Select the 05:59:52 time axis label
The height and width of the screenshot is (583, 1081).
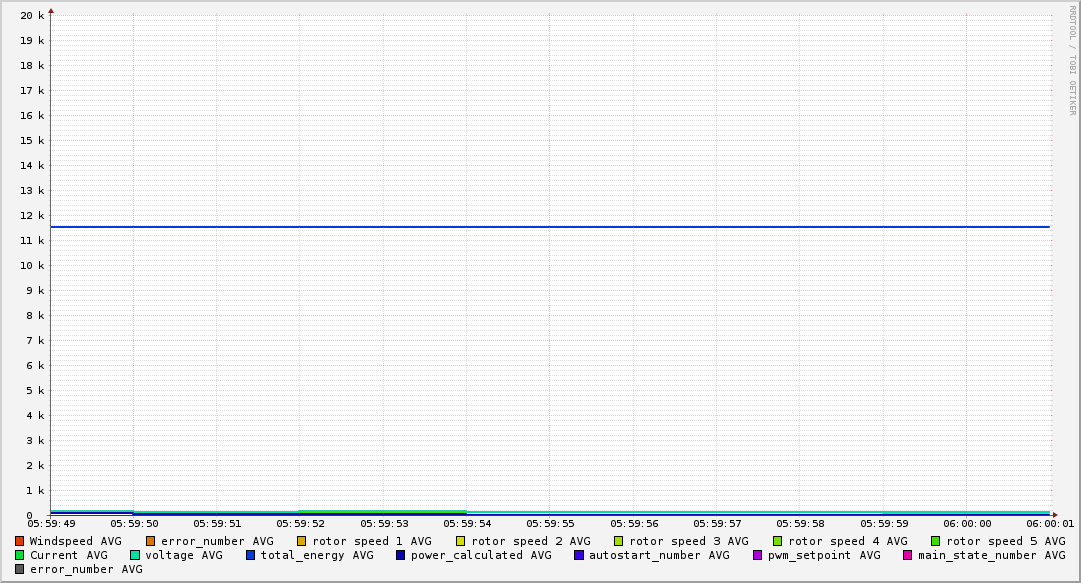[300, 523]
